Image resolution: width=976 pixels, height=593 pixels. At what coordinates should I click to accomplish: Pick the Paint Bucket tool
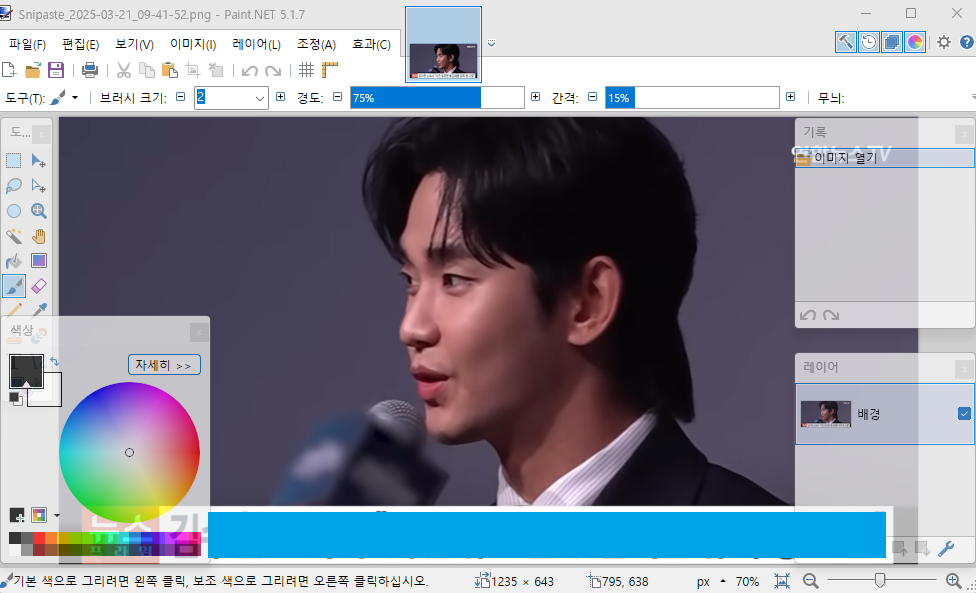pos(14,261)
